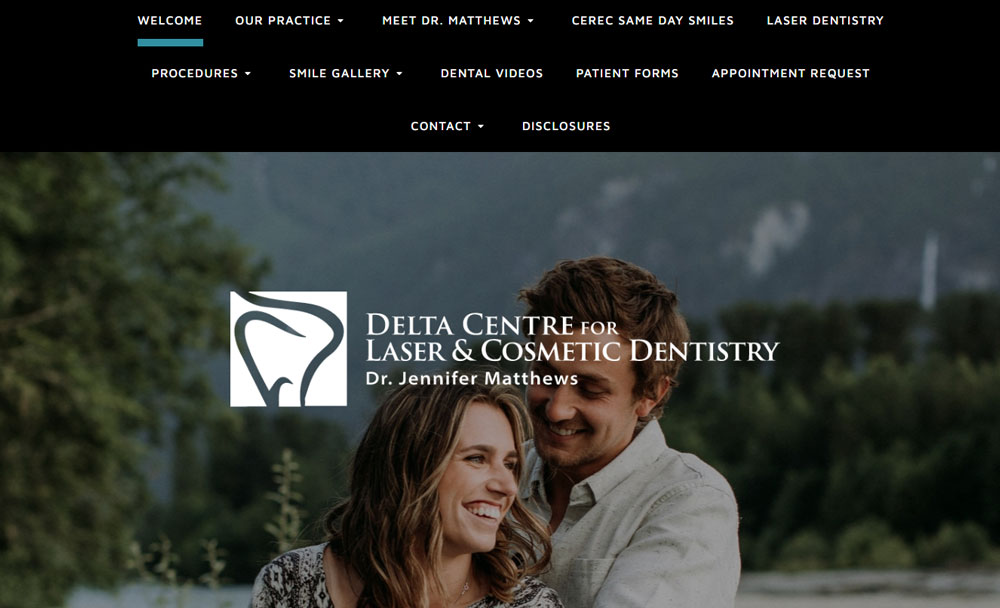Image resolution: width=1000 pixels, height=608 pixels.
Task: Open Dental Videos from the navigation
Action: (492, 73)
